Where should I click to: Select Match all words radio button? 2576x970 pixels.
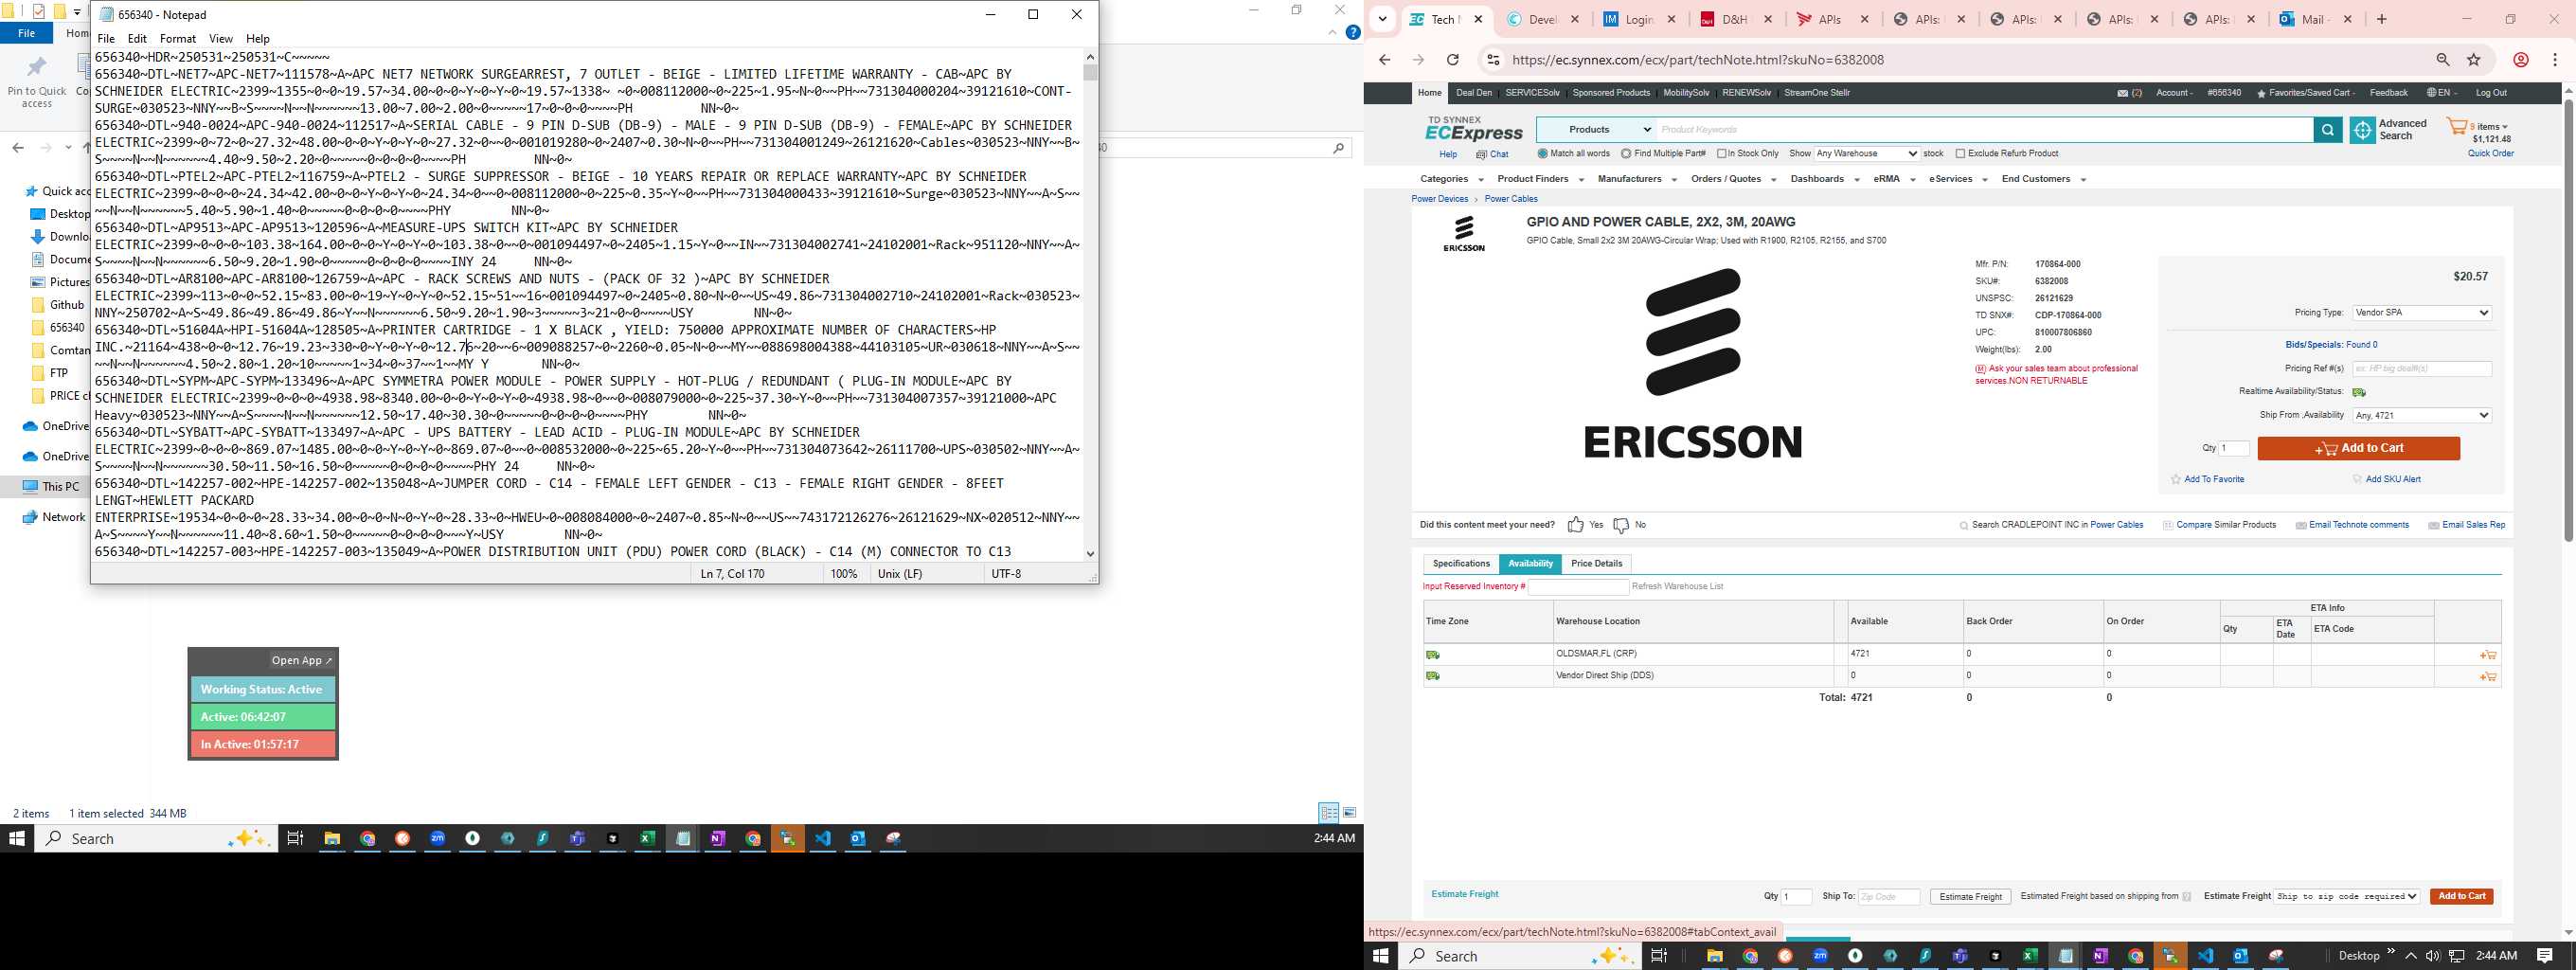click(1542, 154)
